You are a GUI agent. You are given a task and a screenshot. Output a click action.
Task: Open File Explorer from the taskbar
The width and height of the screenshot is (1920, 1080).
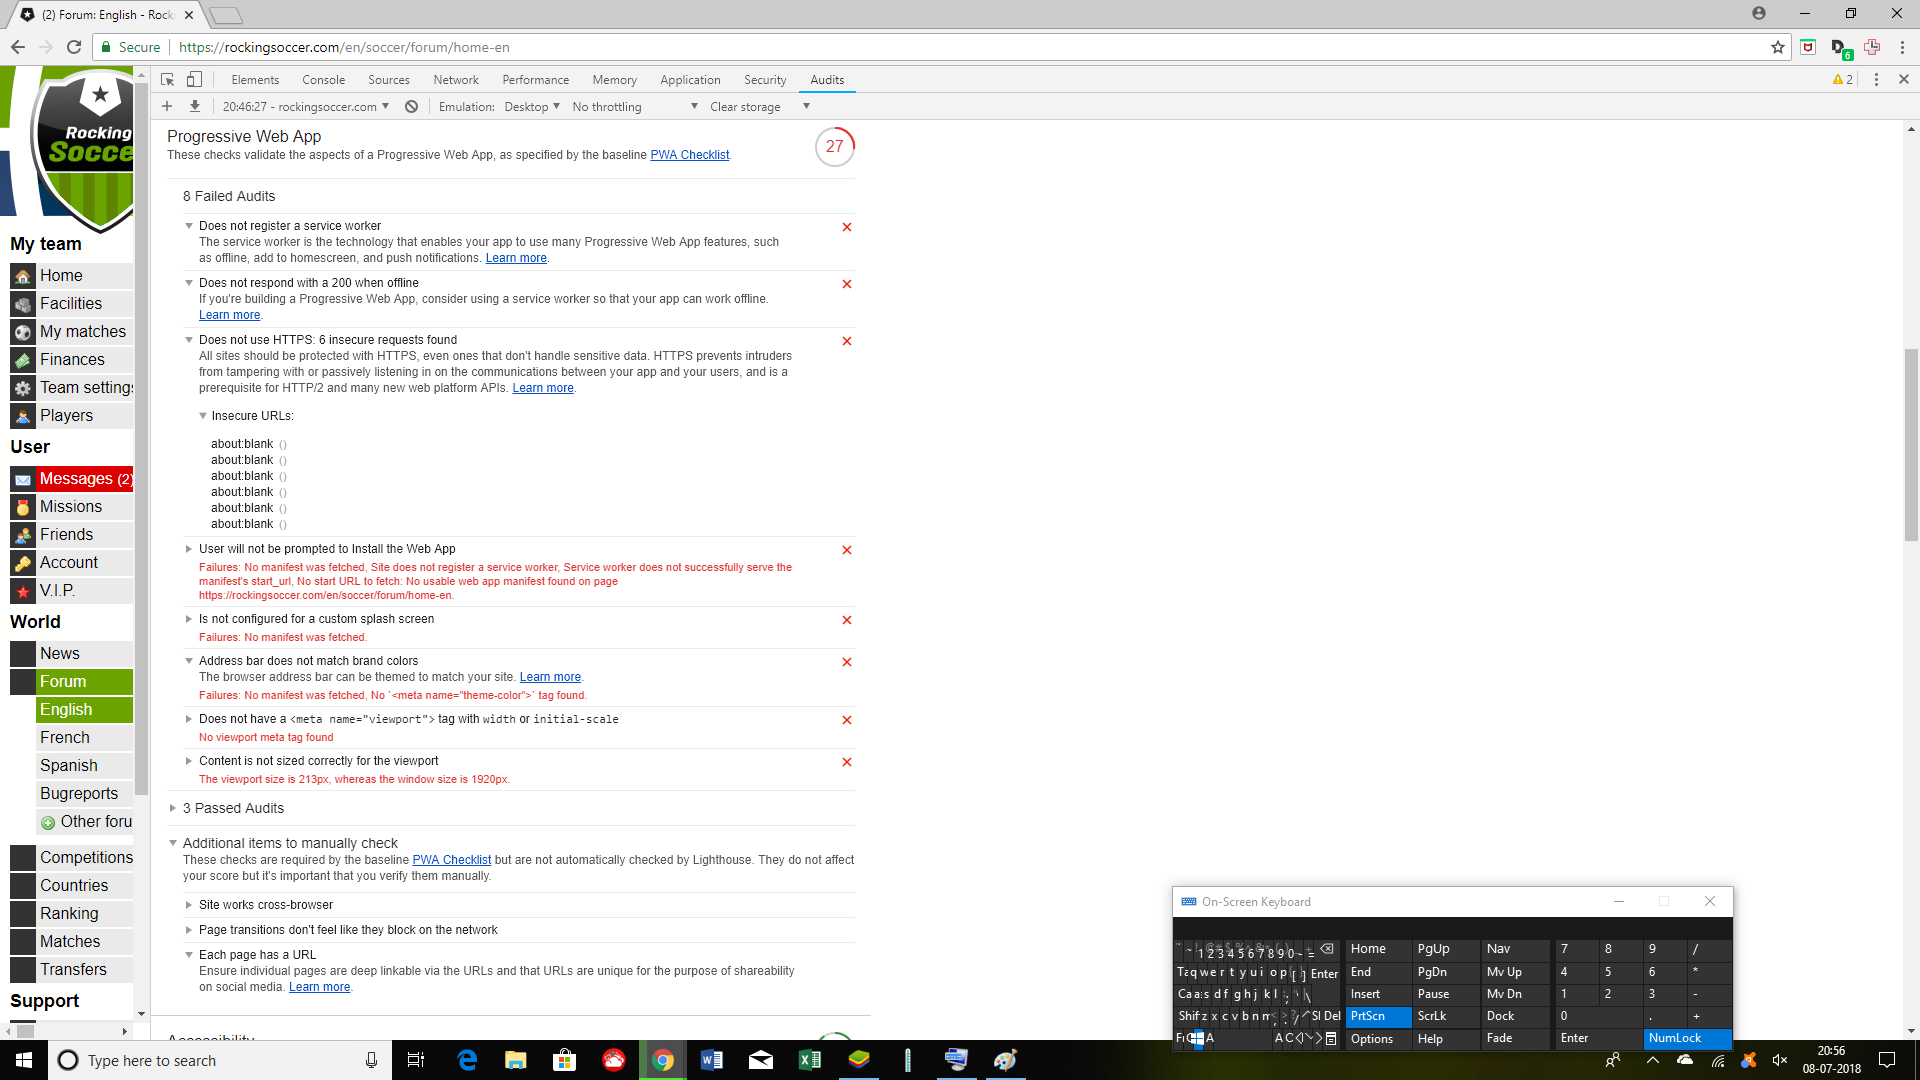coord(516,1060)
